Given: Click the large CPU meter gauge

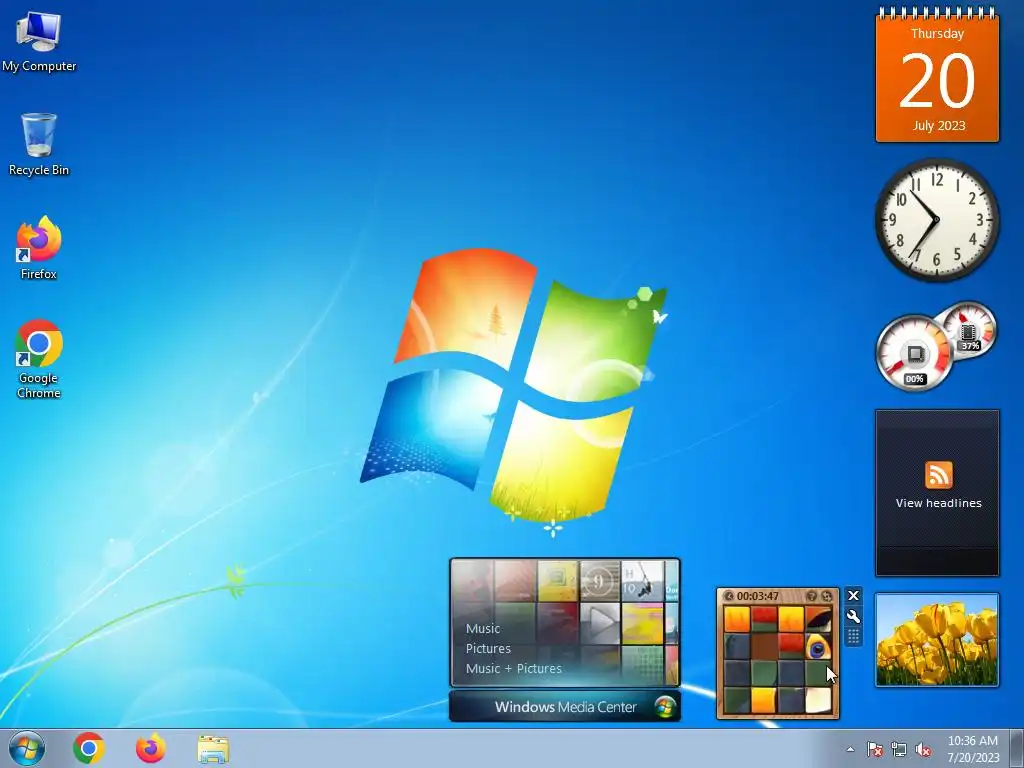Looking at the screenshot, I should point(914,353).
